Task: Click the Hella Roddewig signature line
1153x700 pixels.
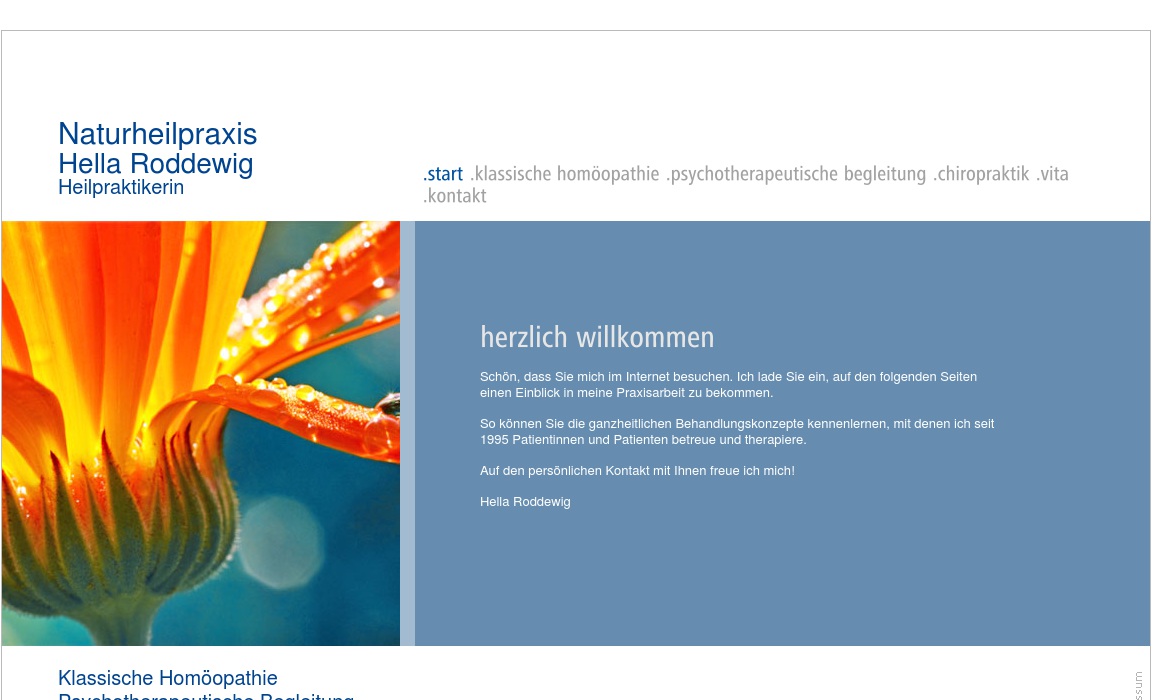Action: click(525, 502)
